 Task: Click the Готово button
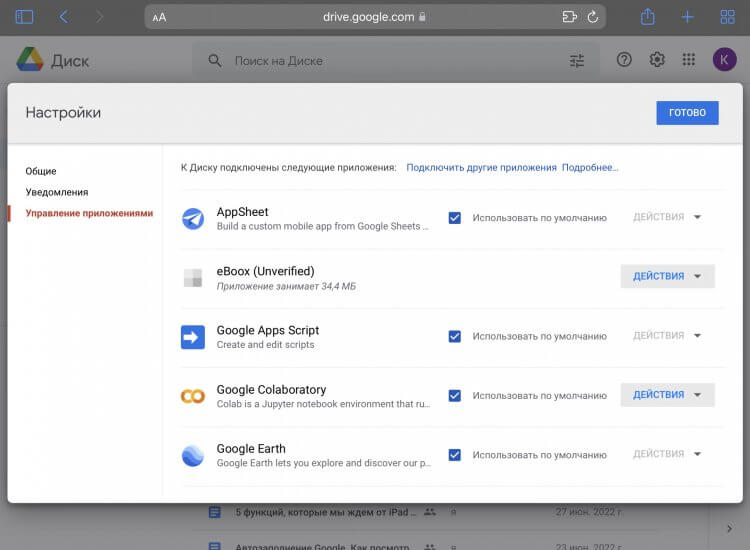point(687,113)
